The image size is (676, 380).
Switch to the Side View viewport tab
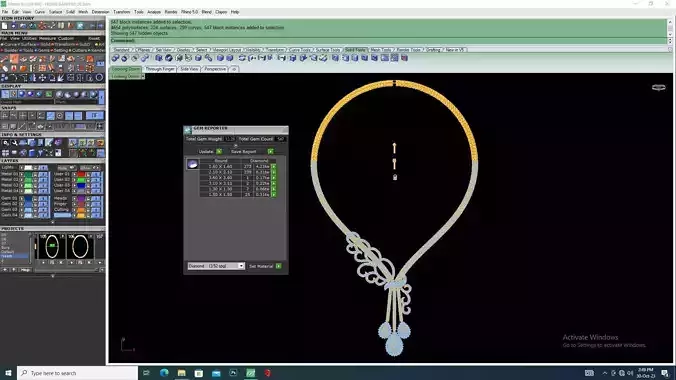point(189,69)
